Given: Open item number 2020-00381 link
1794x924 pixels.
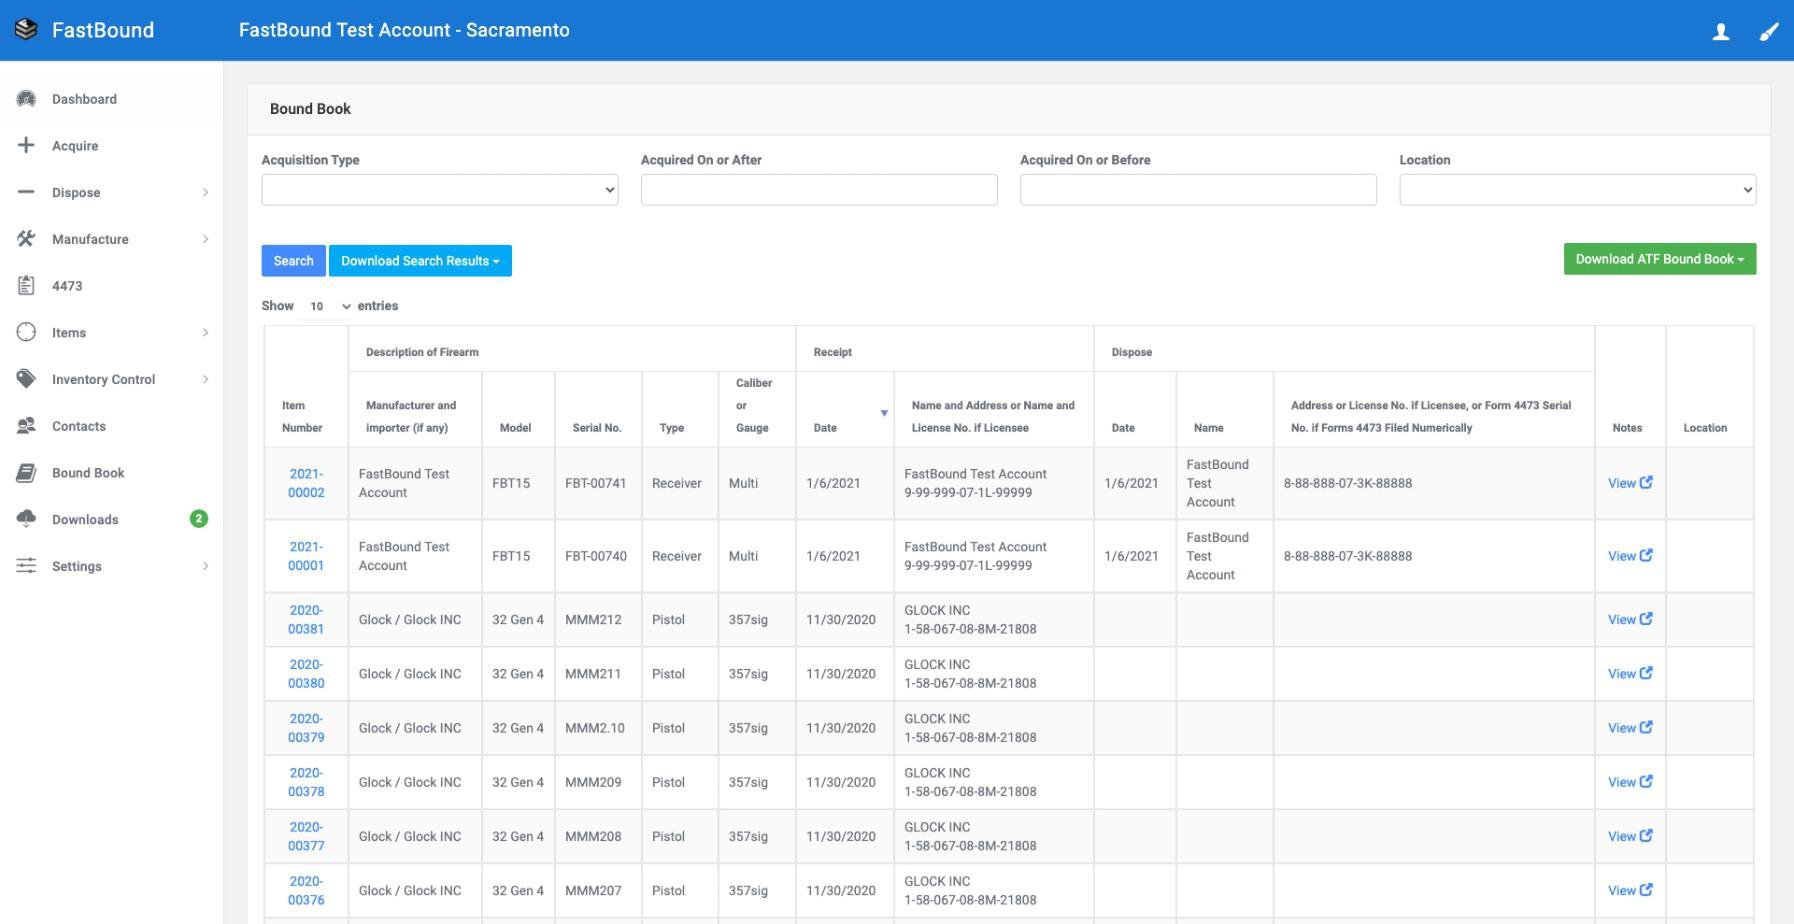Looking at the screenshot, I should [306, 620].
